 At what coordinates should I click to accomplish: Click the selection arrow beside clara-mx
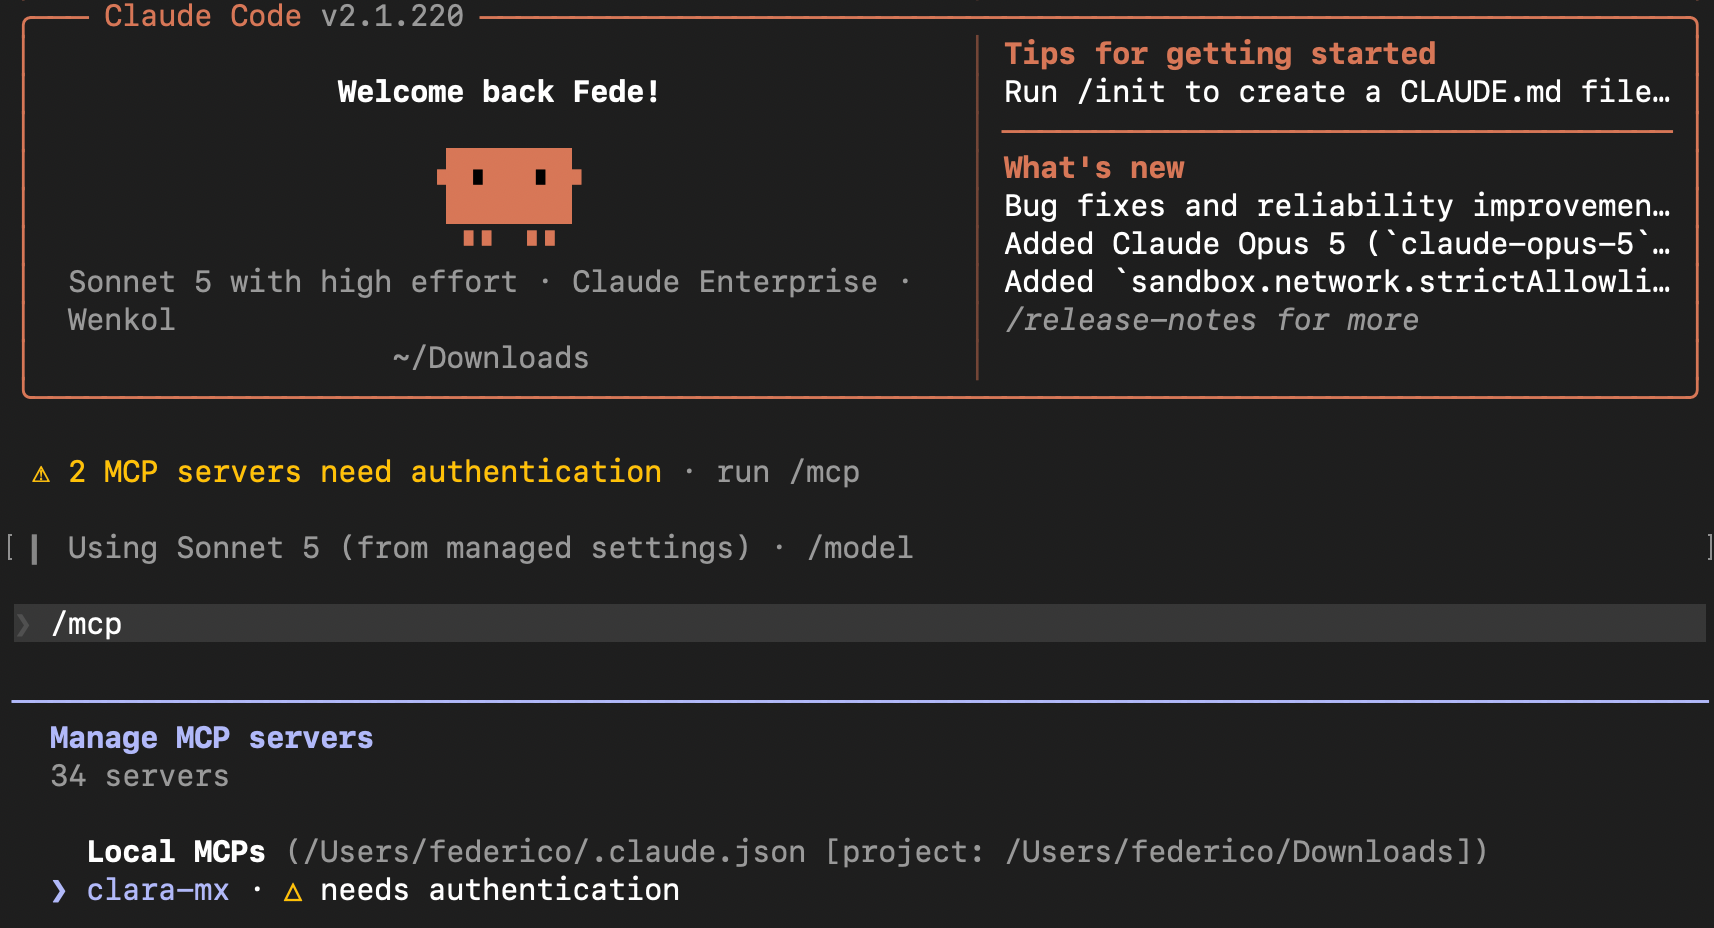coord(59,890)
